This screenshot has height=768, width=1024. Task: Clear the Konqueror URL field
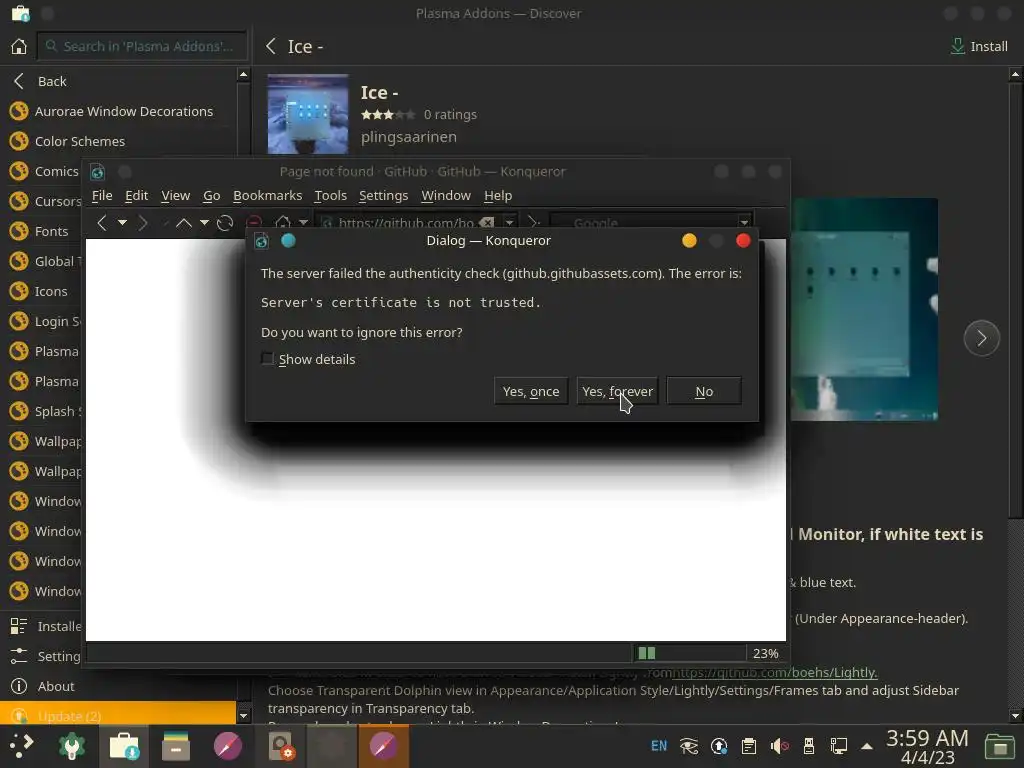pyautogui.click(x=487, y=223)
